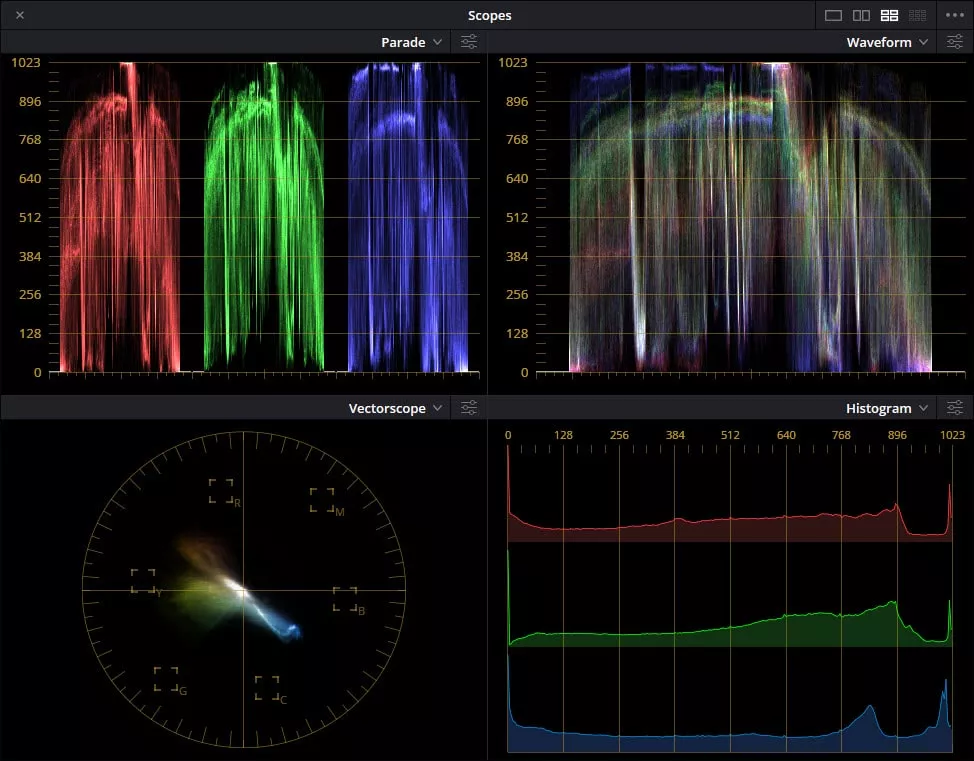This screenshot has height=761, width=974.
Task: Select the stacked scope rows layout
Action: (917, 15)
